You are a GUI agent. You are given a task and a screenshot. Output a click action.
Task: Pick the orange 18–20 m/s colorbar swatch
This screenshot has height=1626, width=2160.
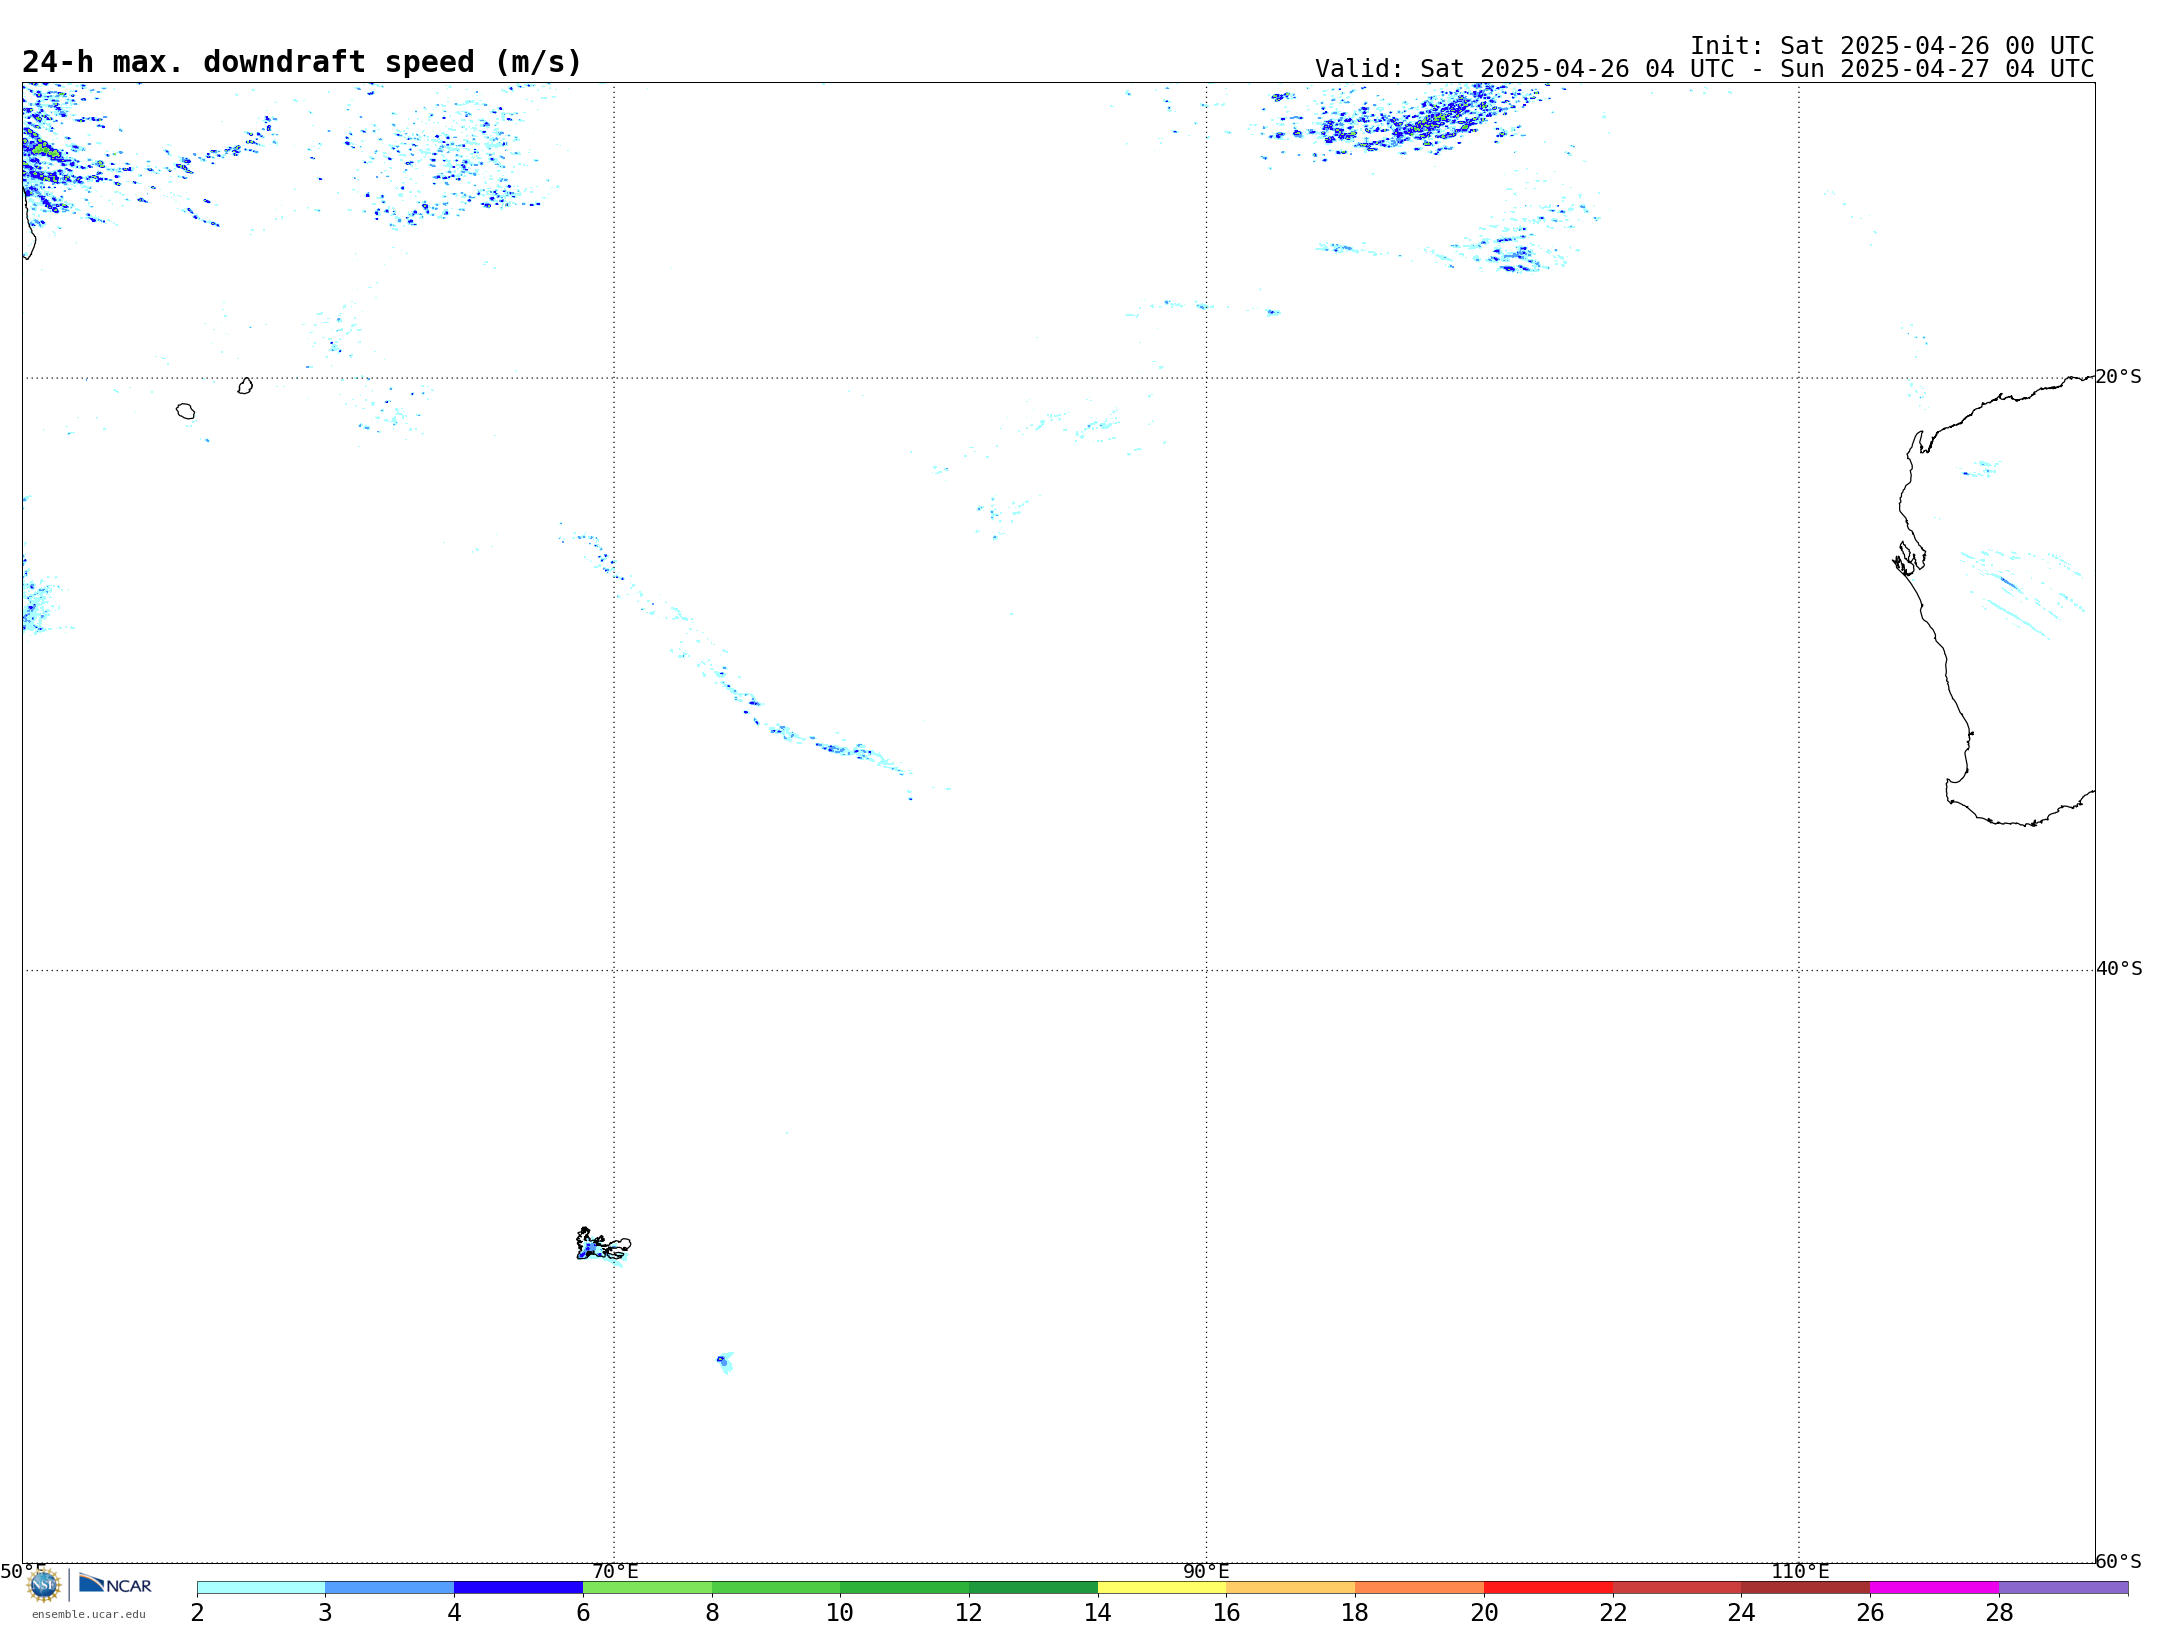(1420, 1588)
